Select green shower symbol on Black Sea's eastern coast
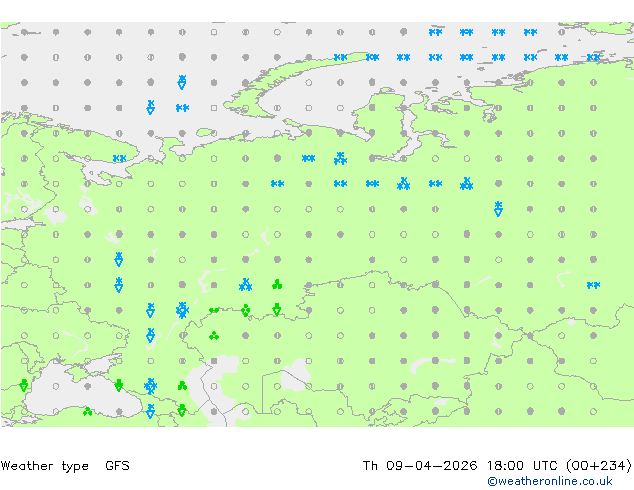The height and width of the screenshot is (490, 634). pos(118,385)
